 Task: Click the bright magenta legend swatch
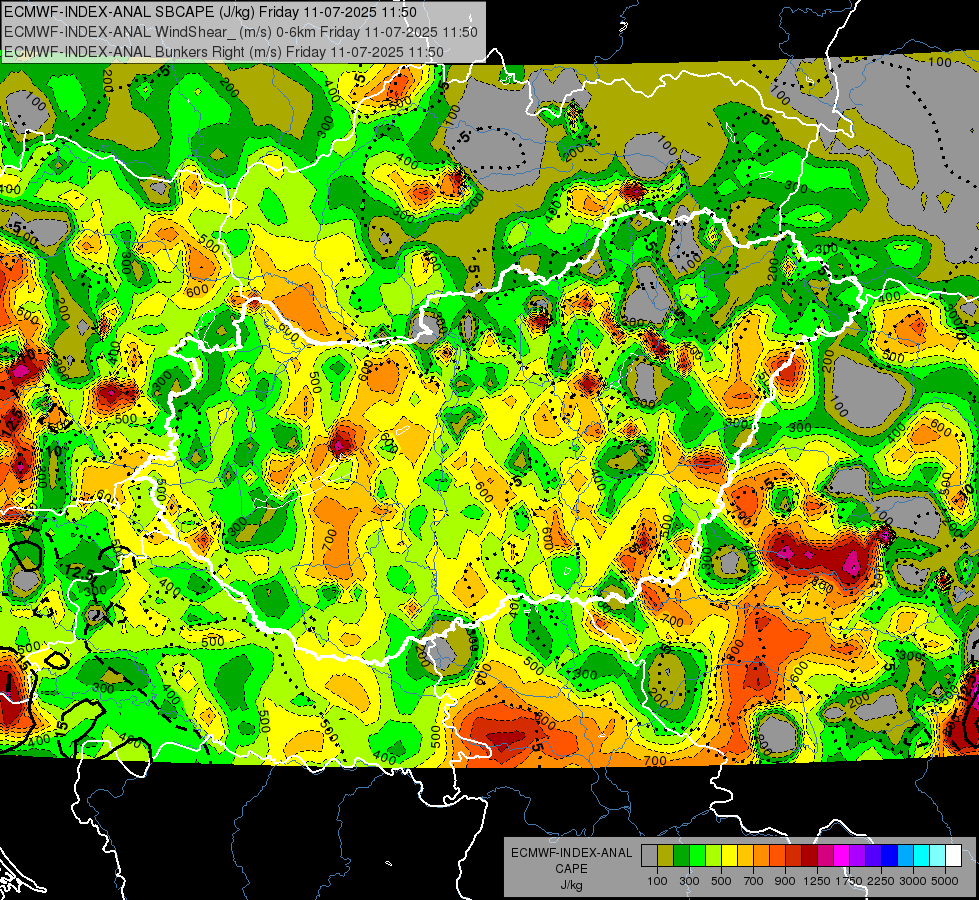[x=841, y=855]
